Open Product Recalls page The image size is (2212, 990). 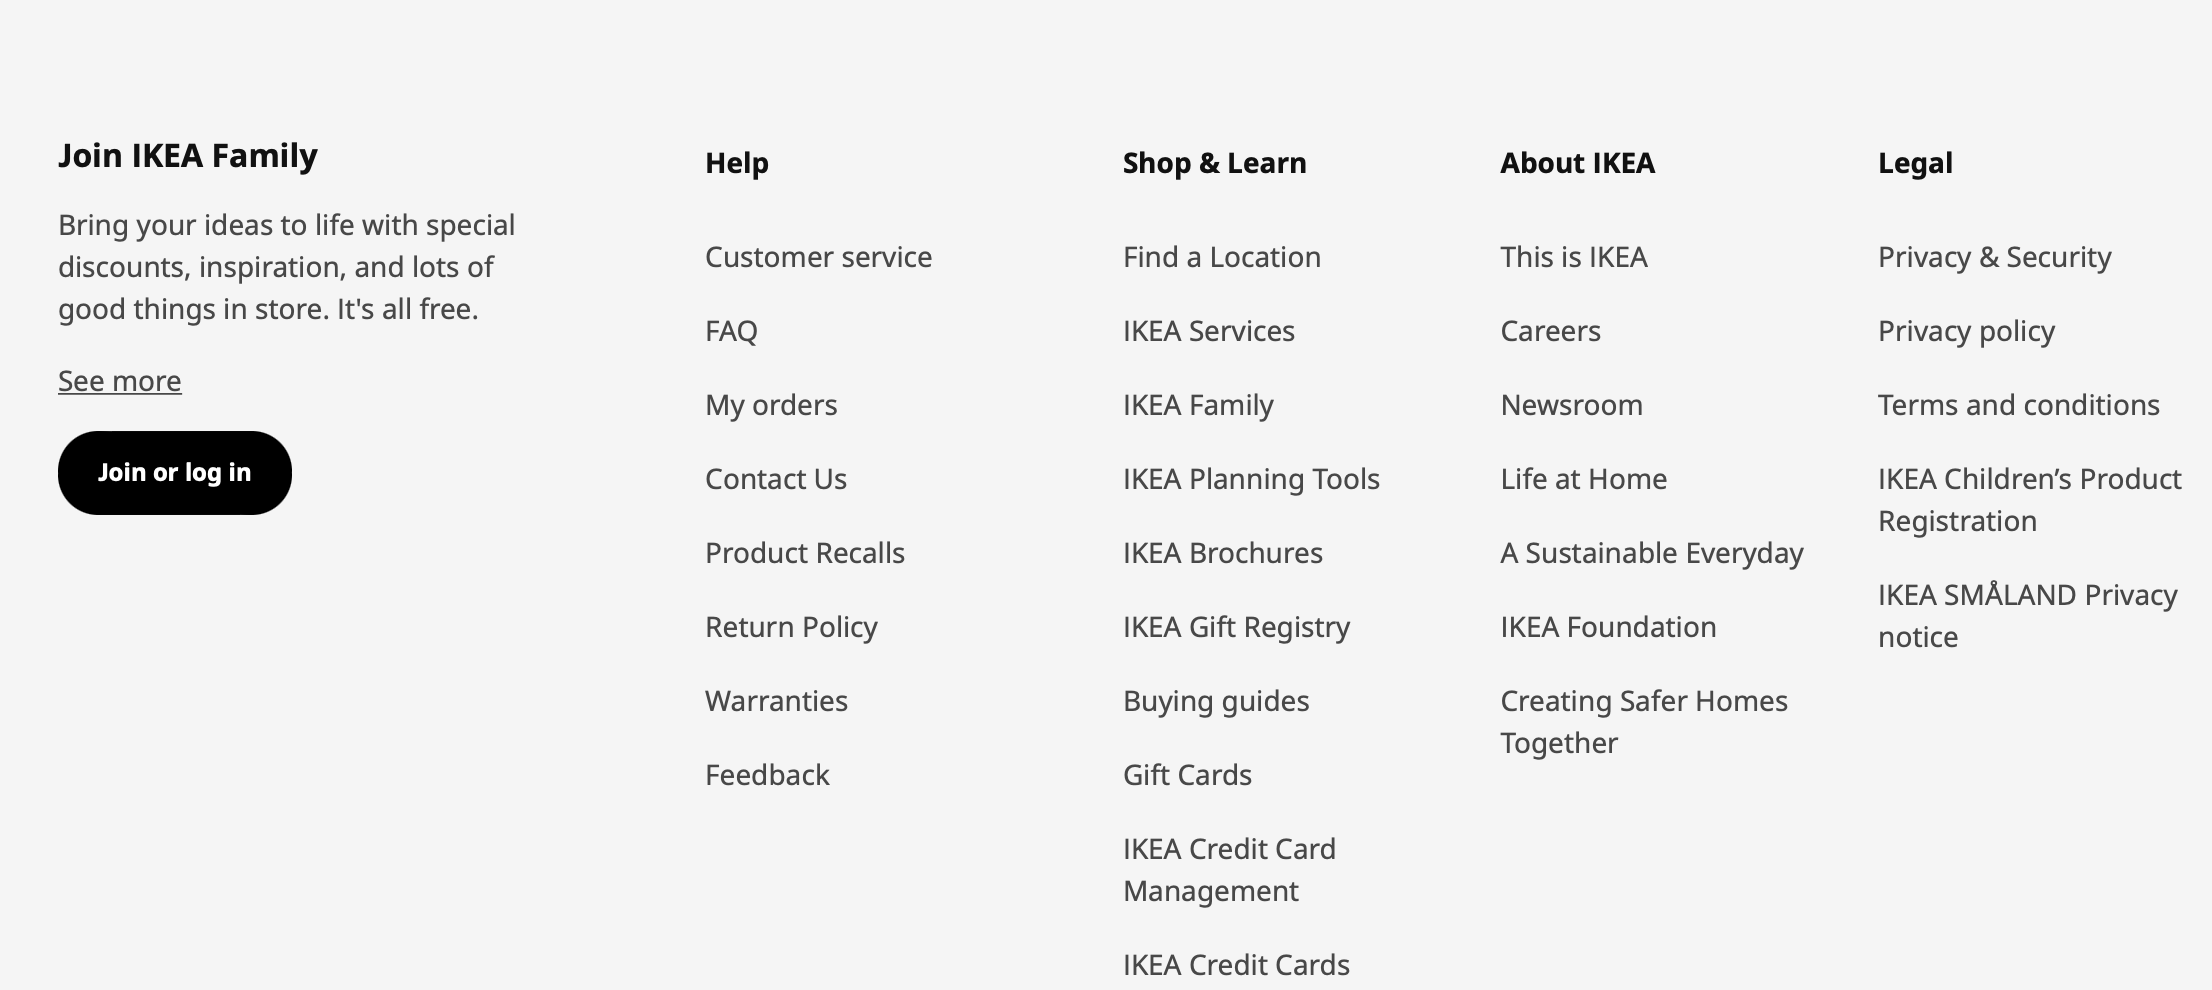(x=804, y=553)
